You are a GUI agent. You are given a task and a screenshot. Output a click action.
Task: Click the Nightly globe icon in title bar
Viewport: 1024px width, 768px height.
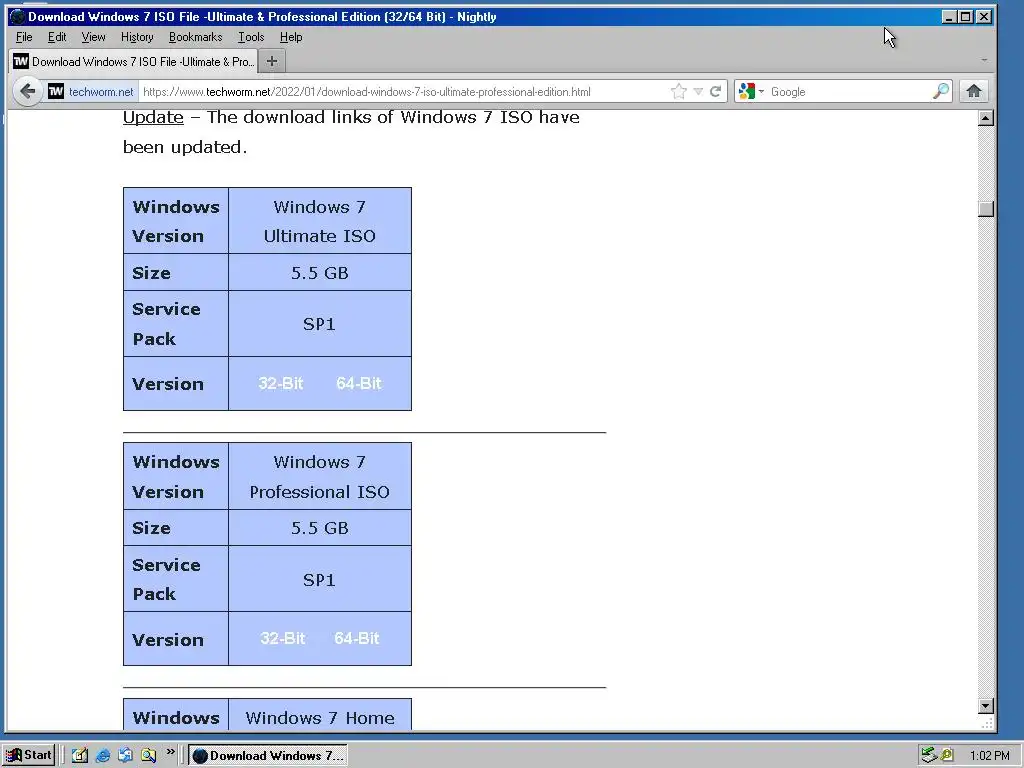tap(18, 17)
